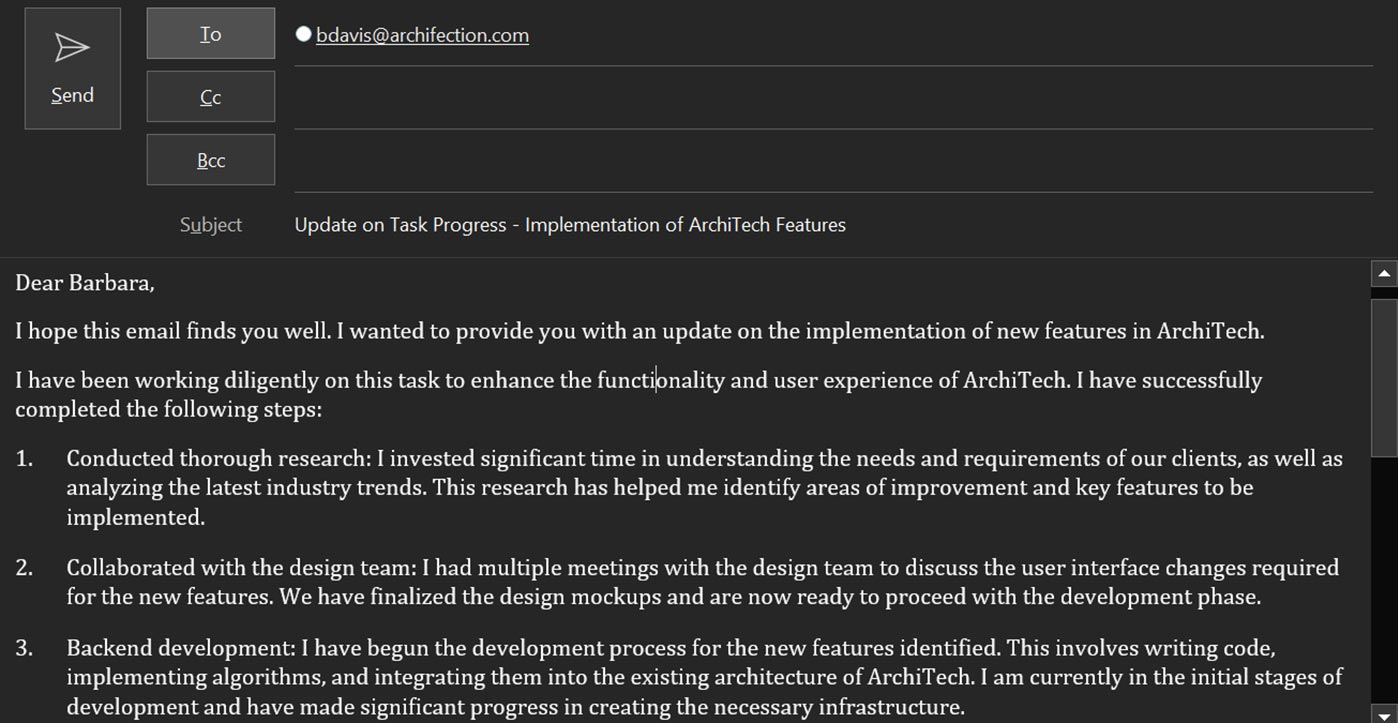This screenshot has width=1398, height=723.
Task: Open the Cc recipients picker button
Action: coord(210,97)
